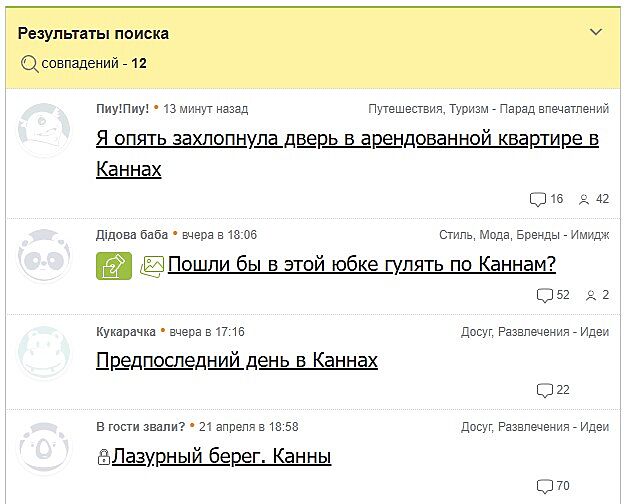Open Дідова баба user avatar
This screenshot has width=629, height=504.
pyautogui.click(x=44, y=257)
